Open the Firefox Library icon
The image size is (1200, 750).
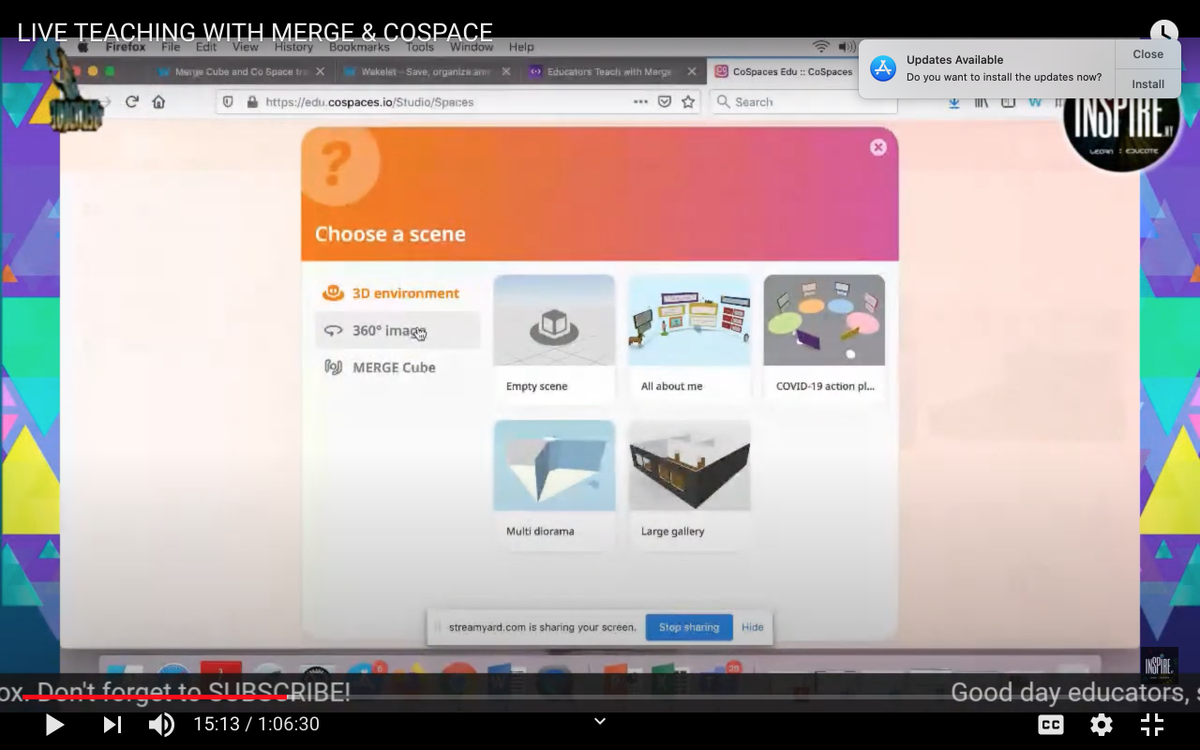[x=981, y=102]
